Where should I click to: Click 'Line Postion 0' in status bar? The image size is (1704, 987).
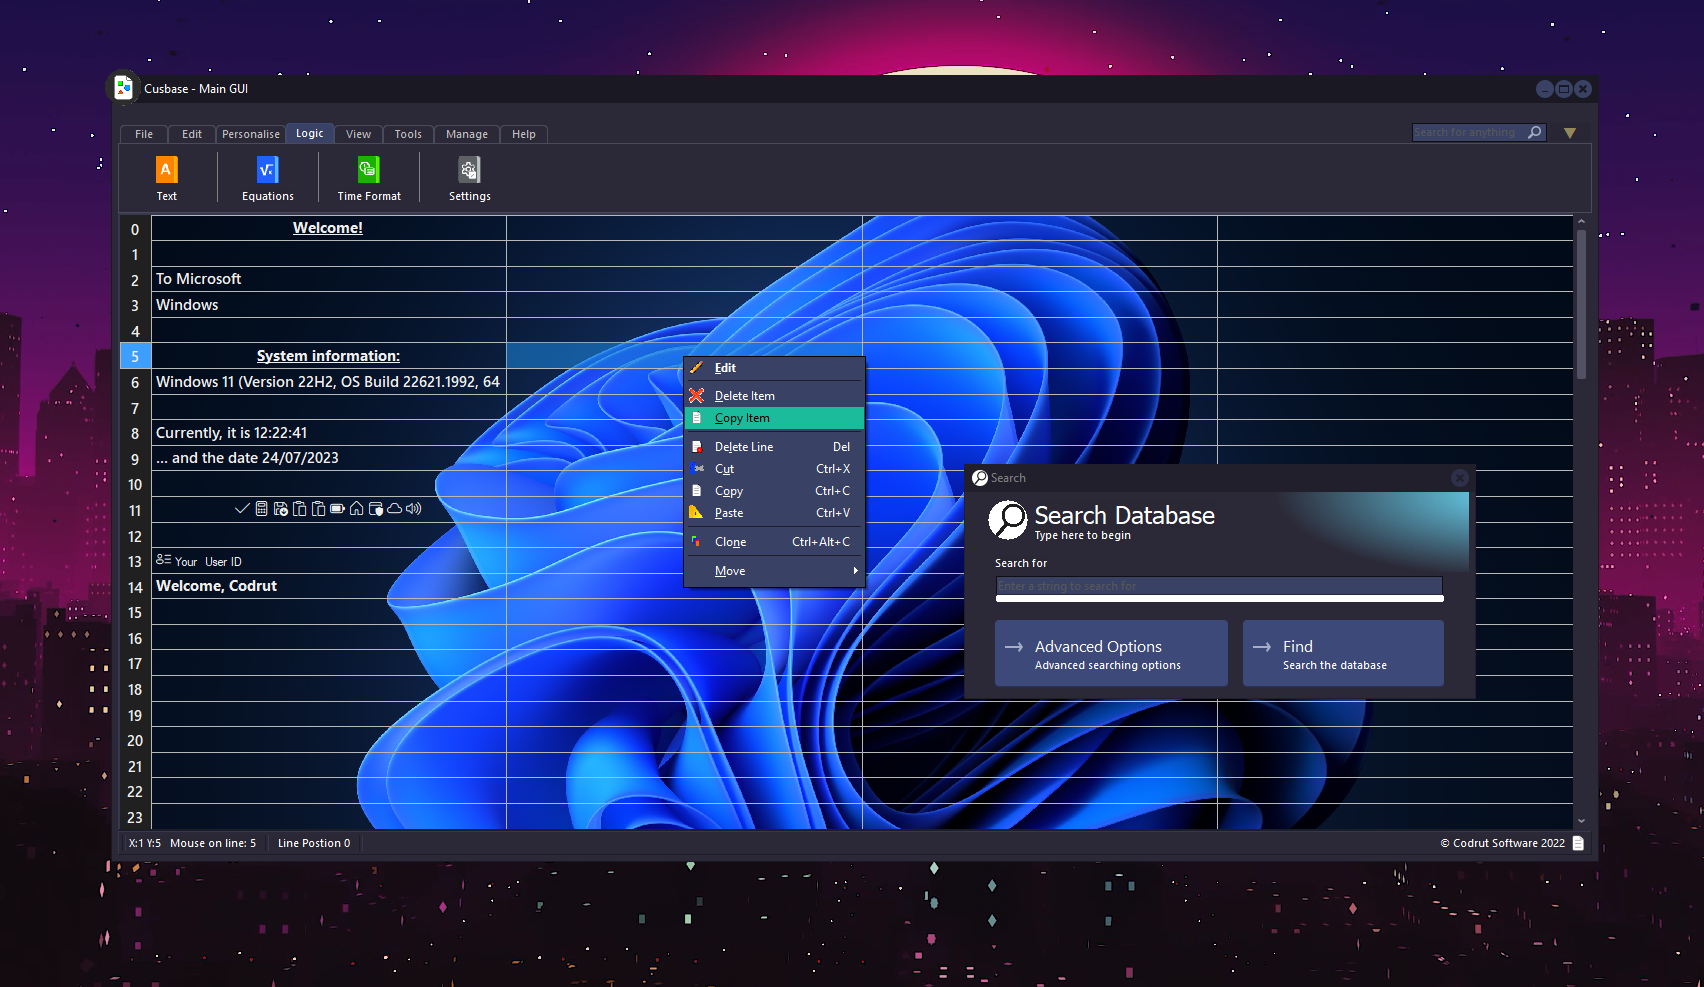[314, 843]
